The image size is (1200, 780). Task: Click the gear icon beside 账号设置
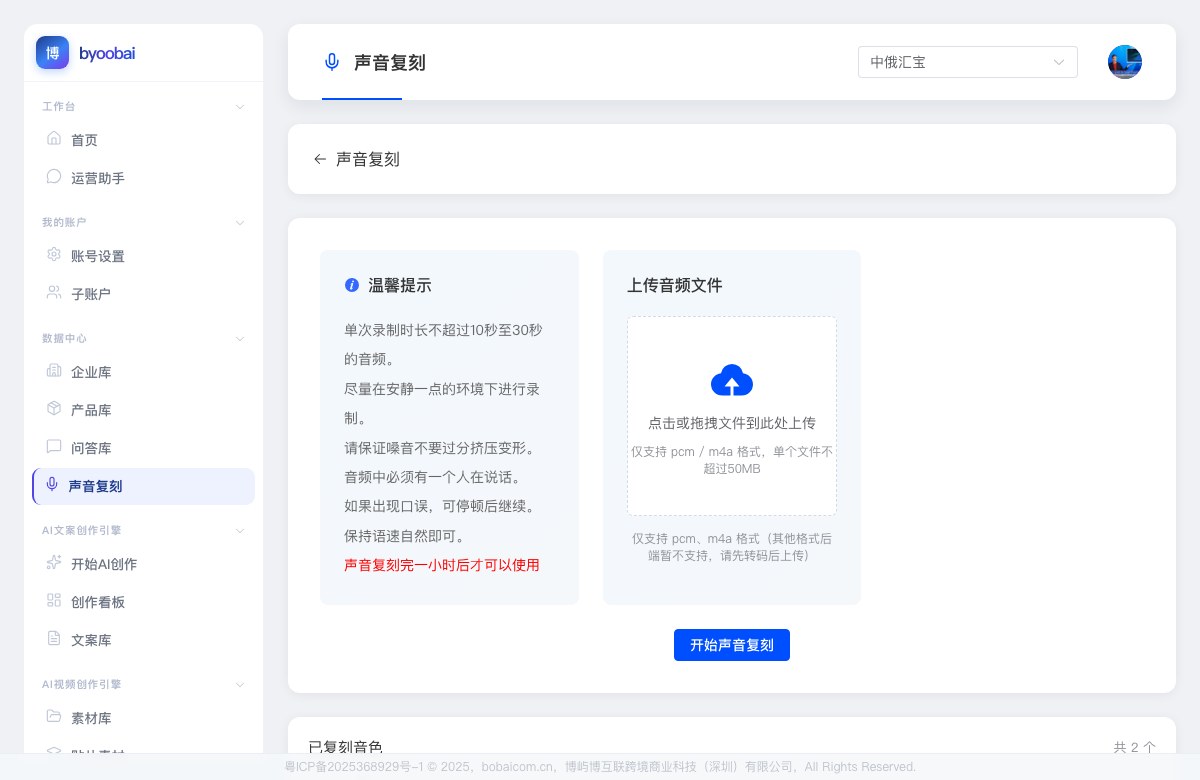tap(54, 255)
